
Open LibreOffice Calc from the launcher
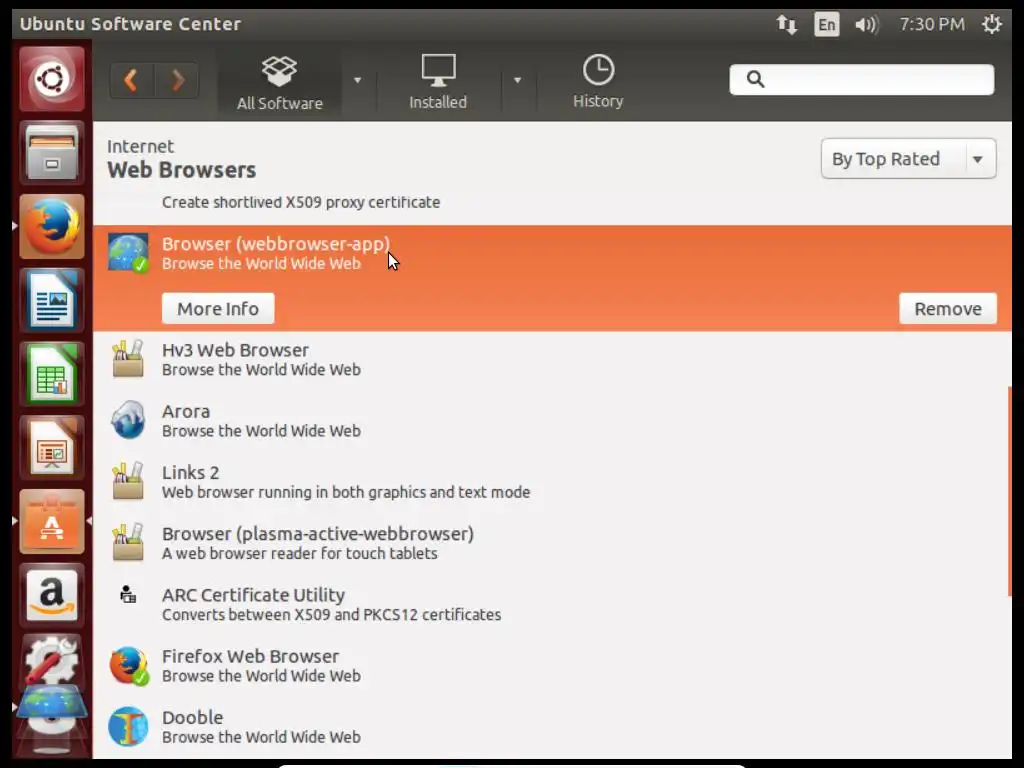(52, 374)
